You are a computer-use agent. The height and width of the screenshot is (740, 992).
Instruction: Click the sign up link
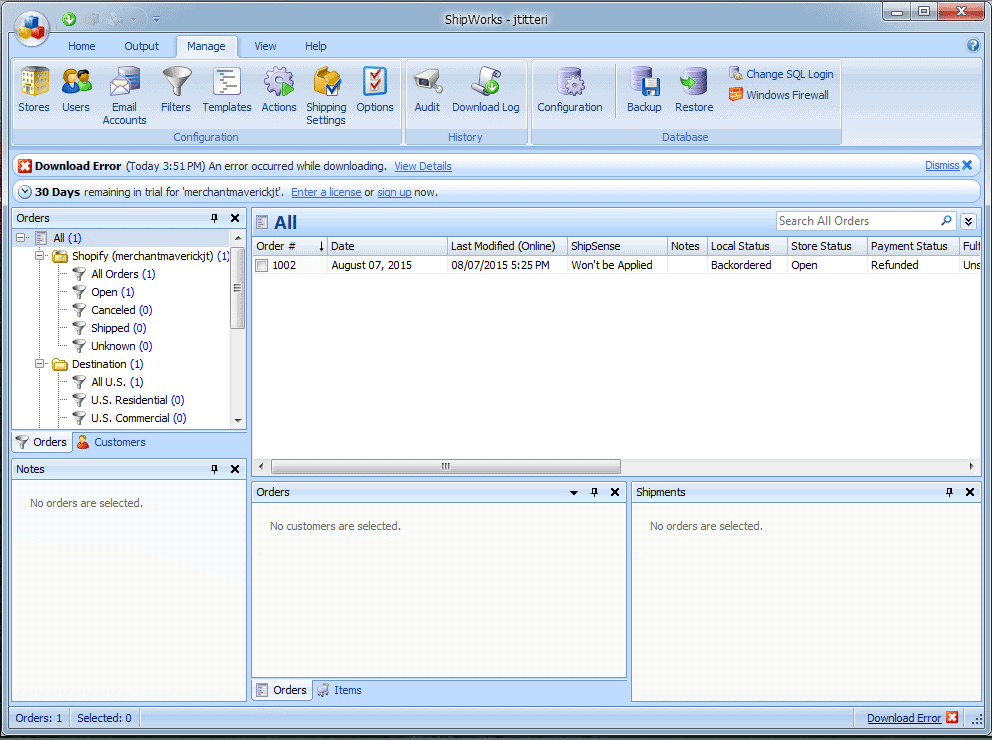click(x=394, y=192)
